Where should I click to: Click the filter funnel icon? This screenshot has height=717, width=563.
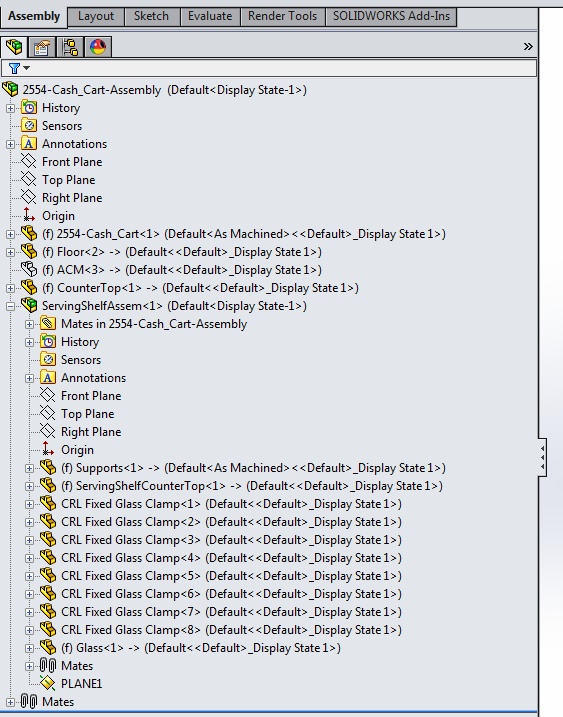pyautogui.click(x=14, y=68)
